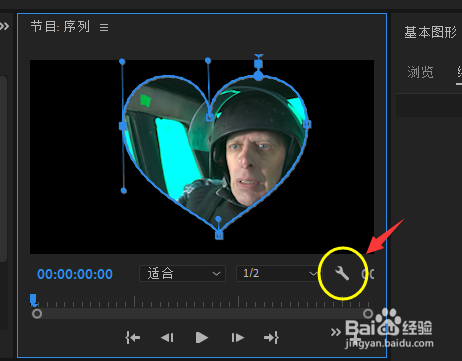This screenshot has height=361, width=462.
Task: Click the right zoom scroll bar handle
Action: pos(368,314)
